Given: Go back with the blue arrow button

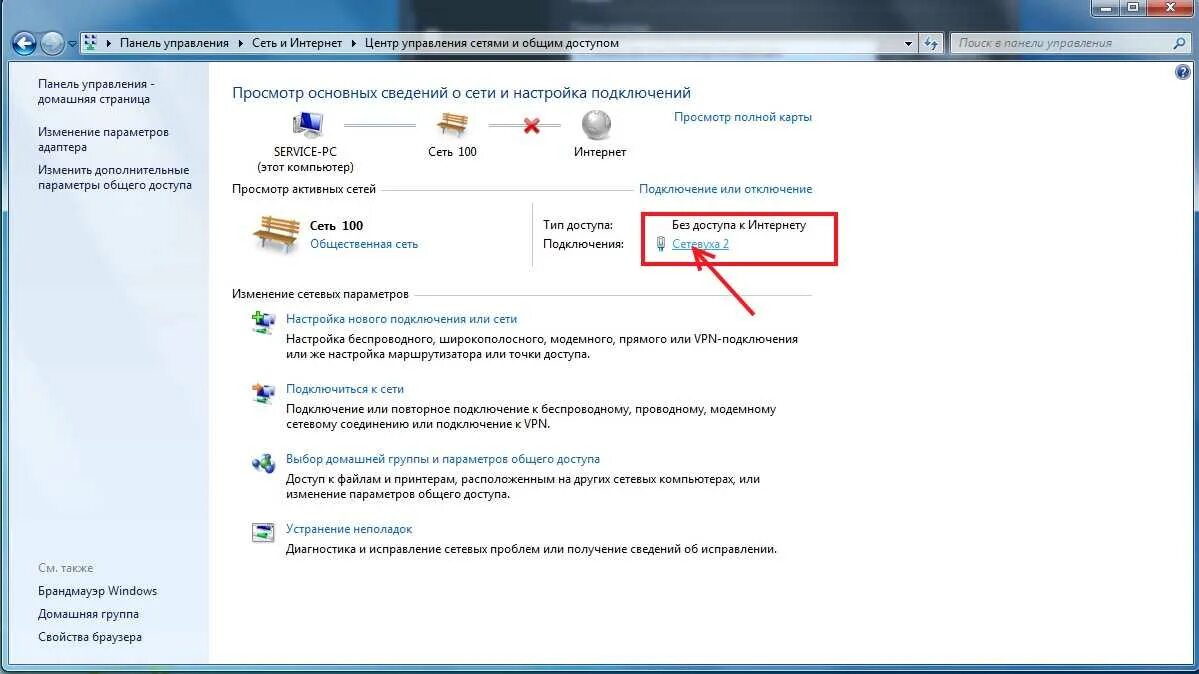Looking at the screenshot, I should (x=24, y=44).
